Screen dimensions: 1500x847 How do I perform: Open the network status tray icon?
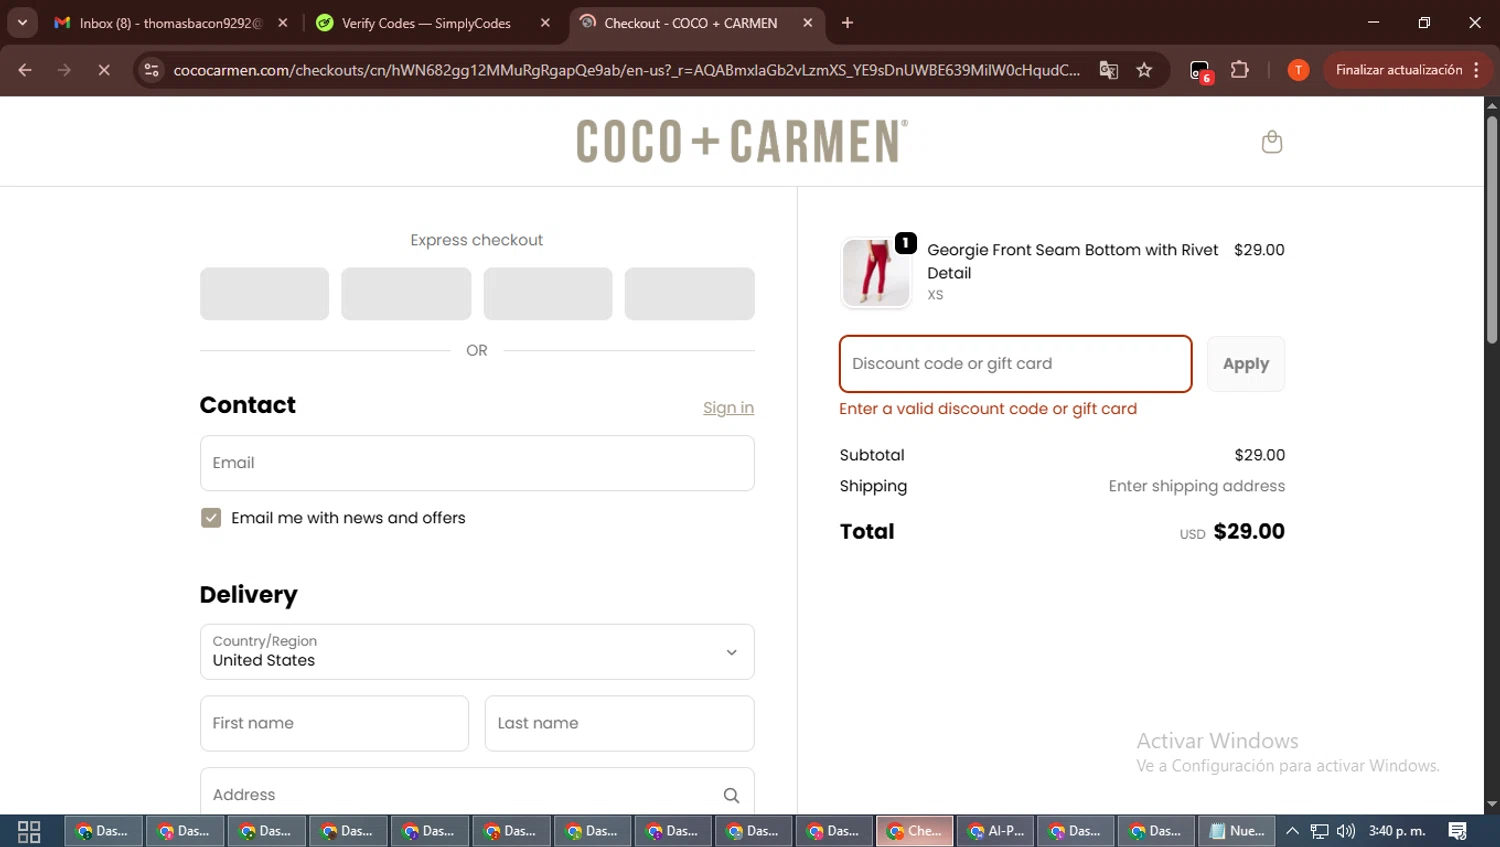point(1319,831)
